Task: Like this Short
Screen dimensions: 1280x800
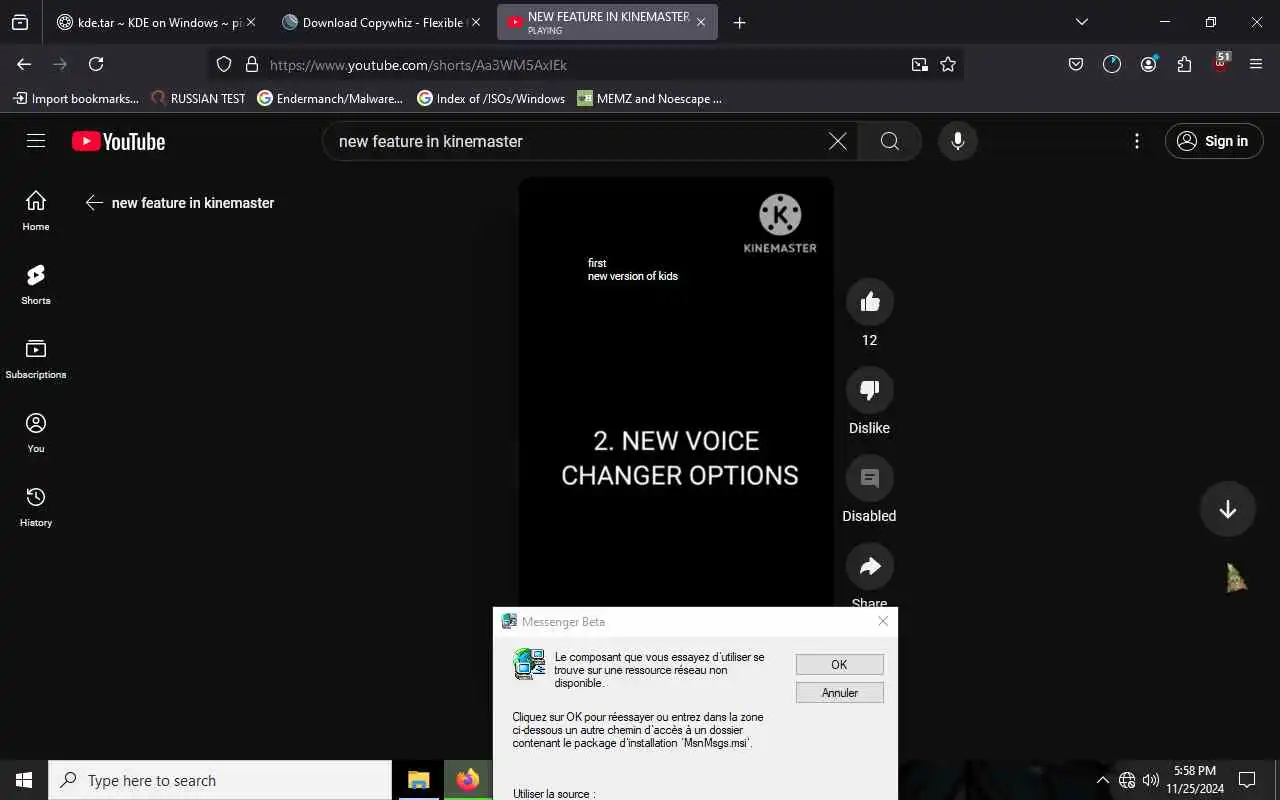Action: pos(870,302)
